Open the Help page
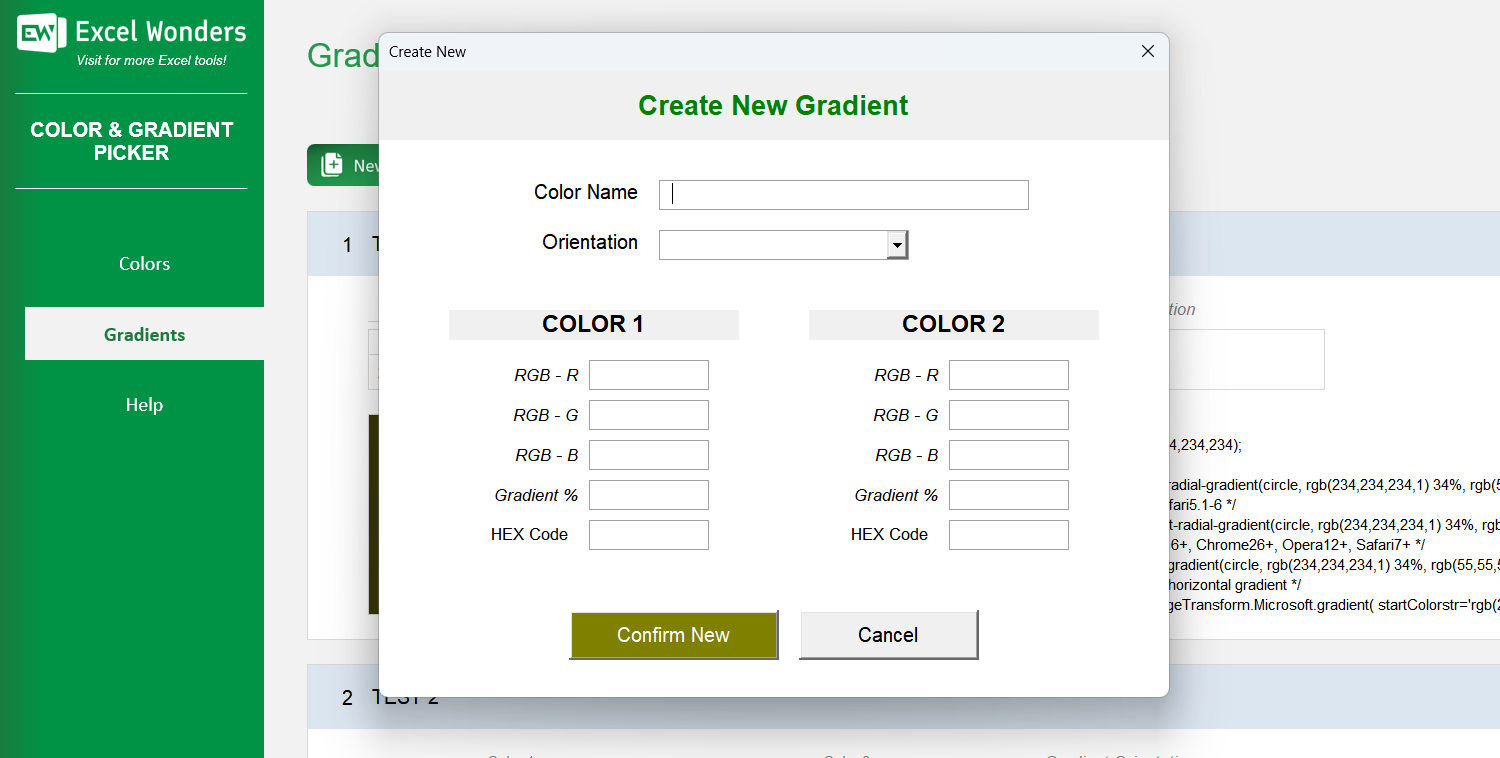The height and width of the screenshot is (758, 1500). click(x=144, y=404)
